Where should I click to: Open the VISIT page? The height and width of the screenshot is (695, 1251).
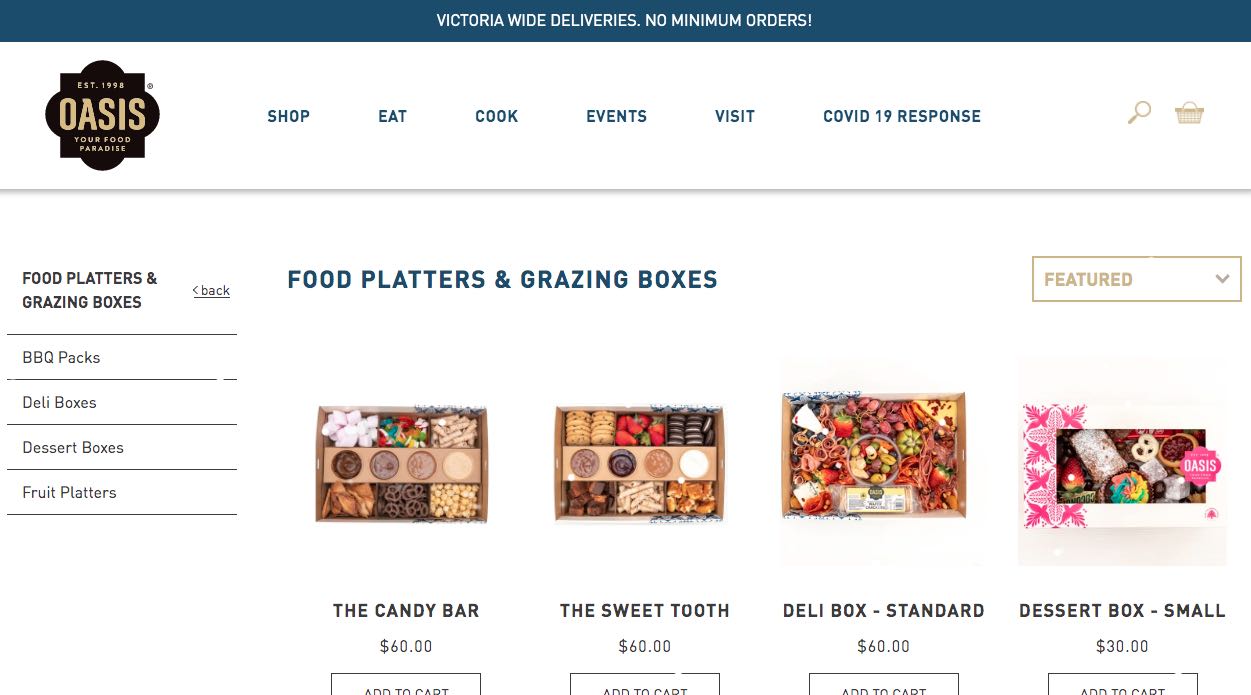[x=734, y=116]
